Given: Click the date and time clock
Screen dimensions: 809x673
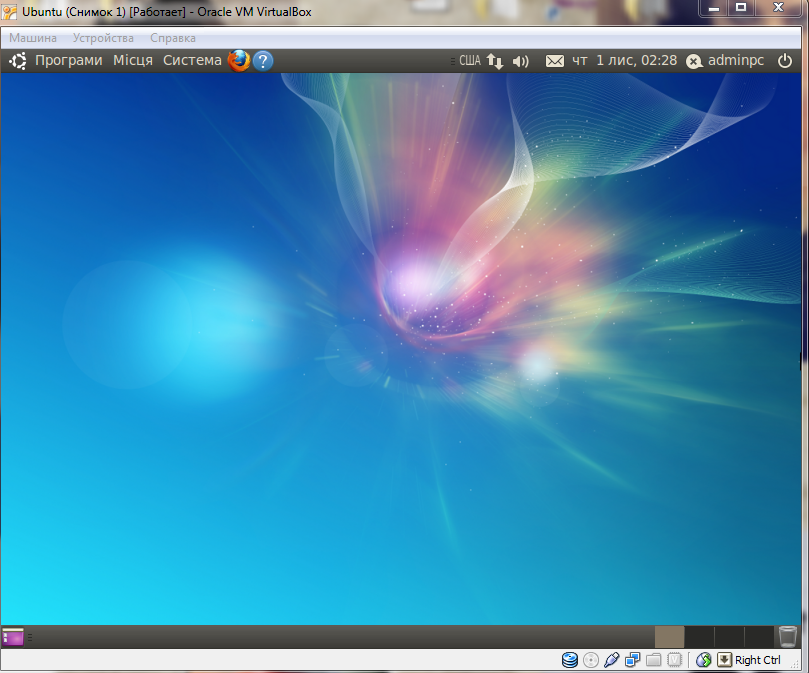Looking at the screenshot, I should click(624, 60).
